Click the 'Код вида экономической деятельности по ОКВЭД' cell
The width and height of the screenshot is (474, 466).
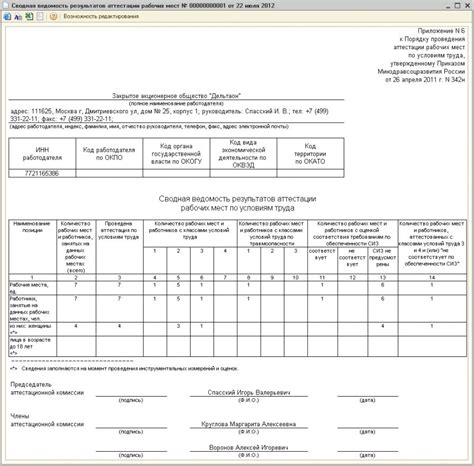(x=243, y=154)
